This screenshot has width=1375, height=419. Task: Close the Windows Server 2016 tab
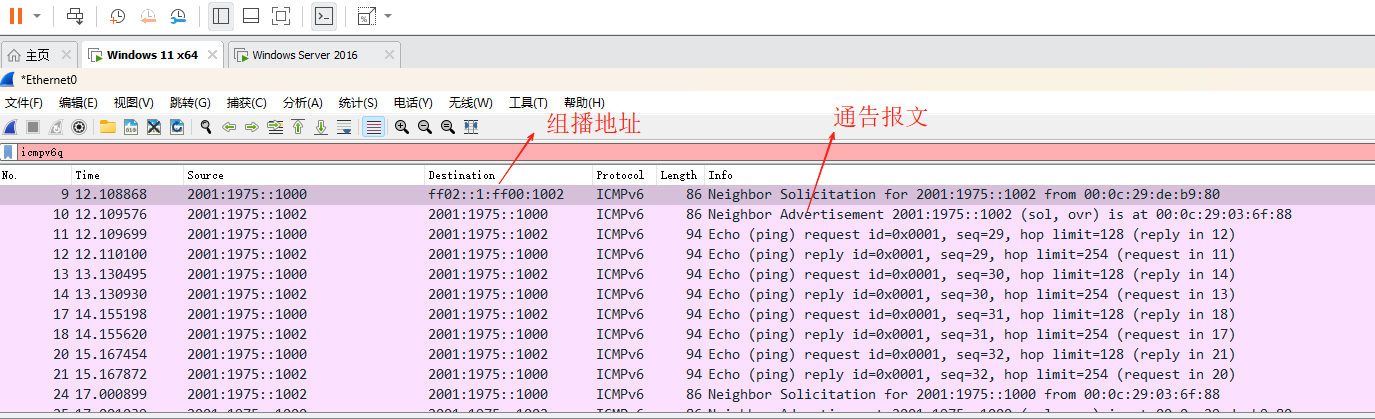coord(390,55)
